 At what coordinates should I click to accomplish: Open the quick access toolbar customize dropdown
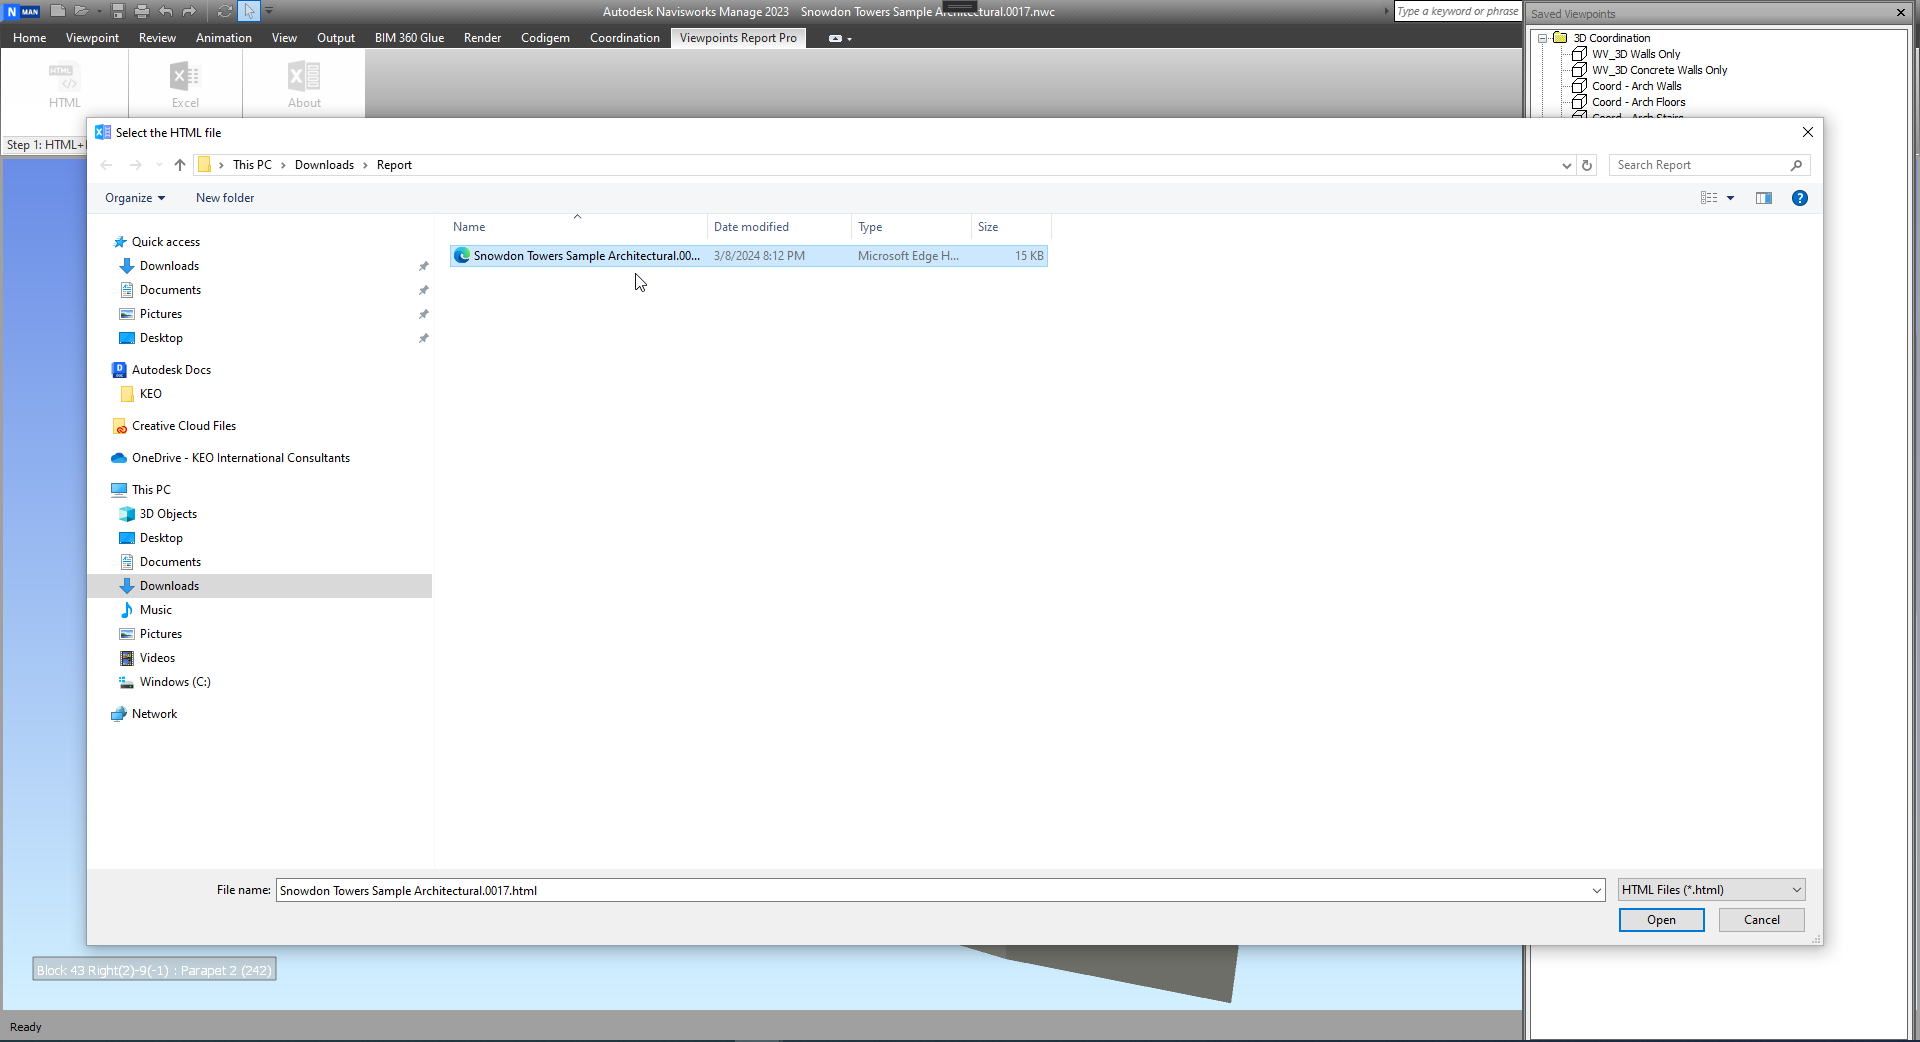[x=269, y=11]
